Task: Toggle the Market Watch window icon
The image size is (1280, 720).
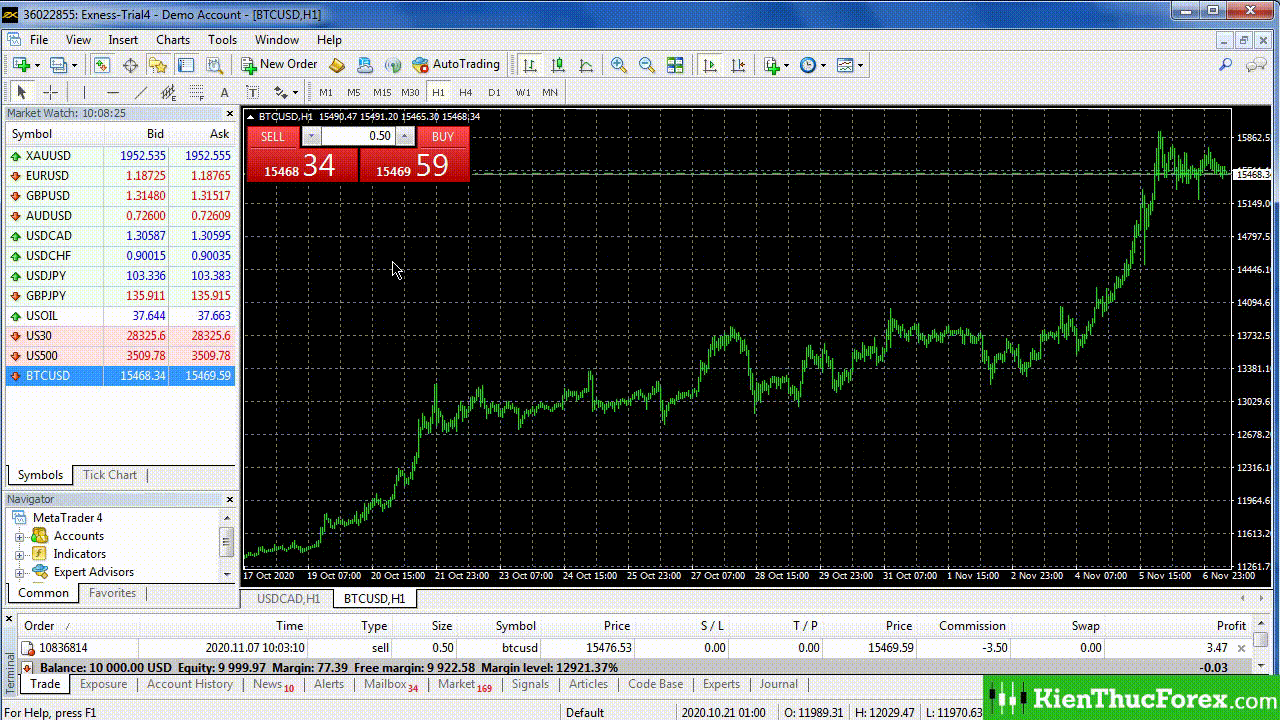Action: [x=102, y=65]
